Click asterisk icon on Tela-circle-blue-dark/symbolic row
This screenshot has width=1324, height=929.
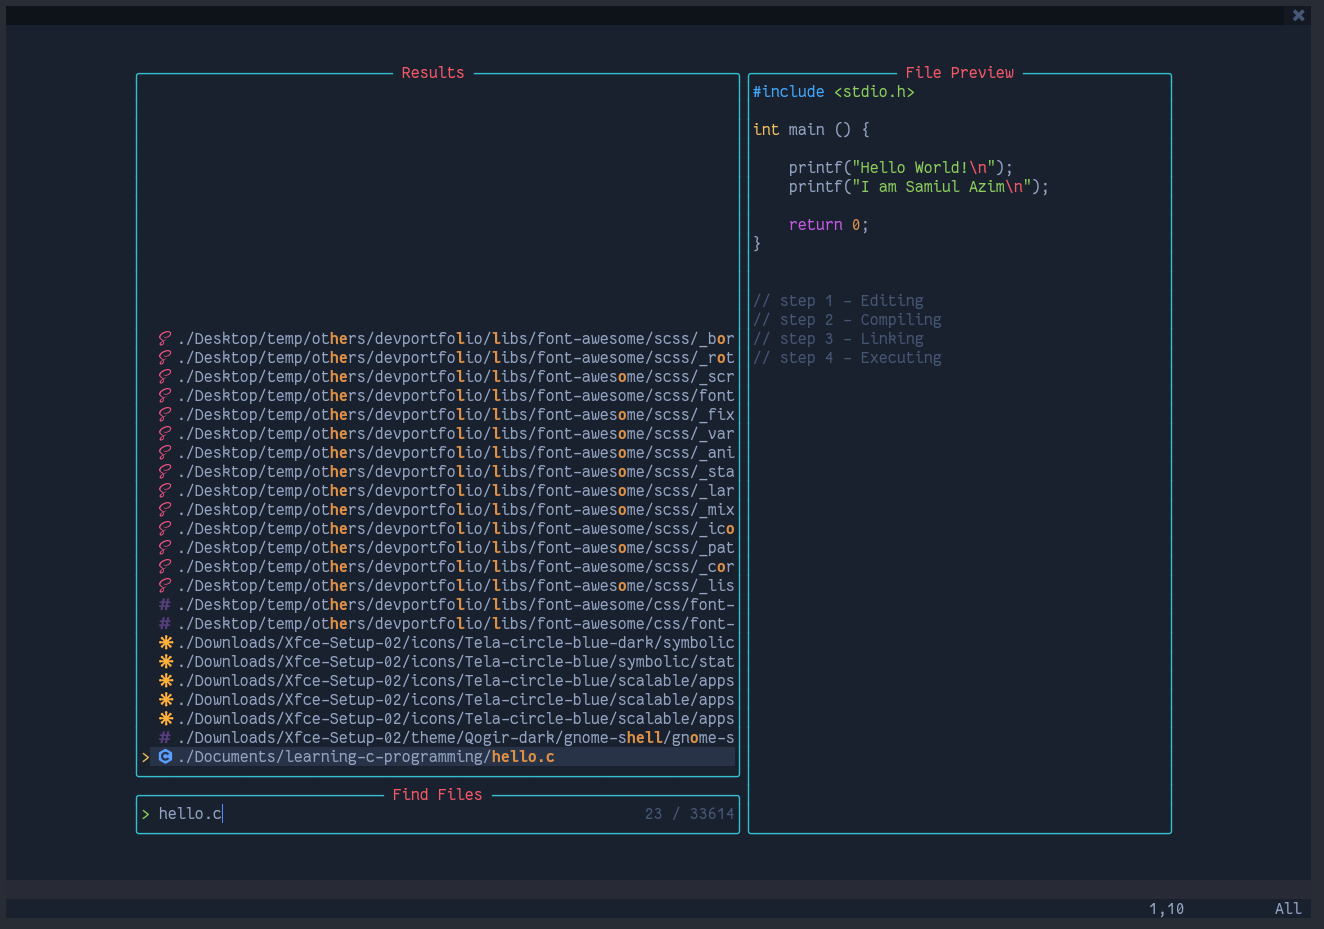click(x=165, y=643)
